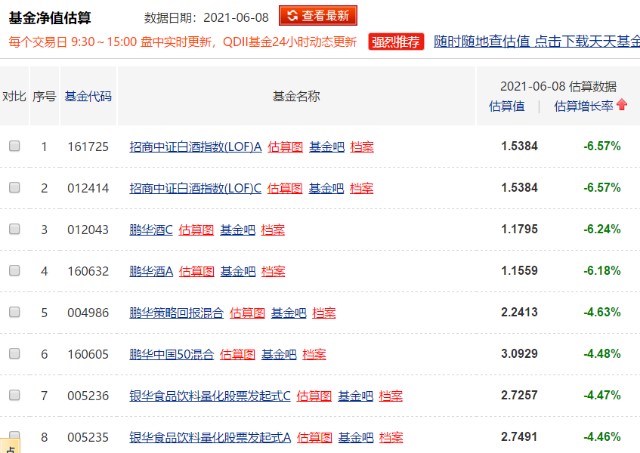Open 档案 for 银华食品饮料量化股票发起式A
This screenshot has width=640, height=453.
click(x=391, y=437)
